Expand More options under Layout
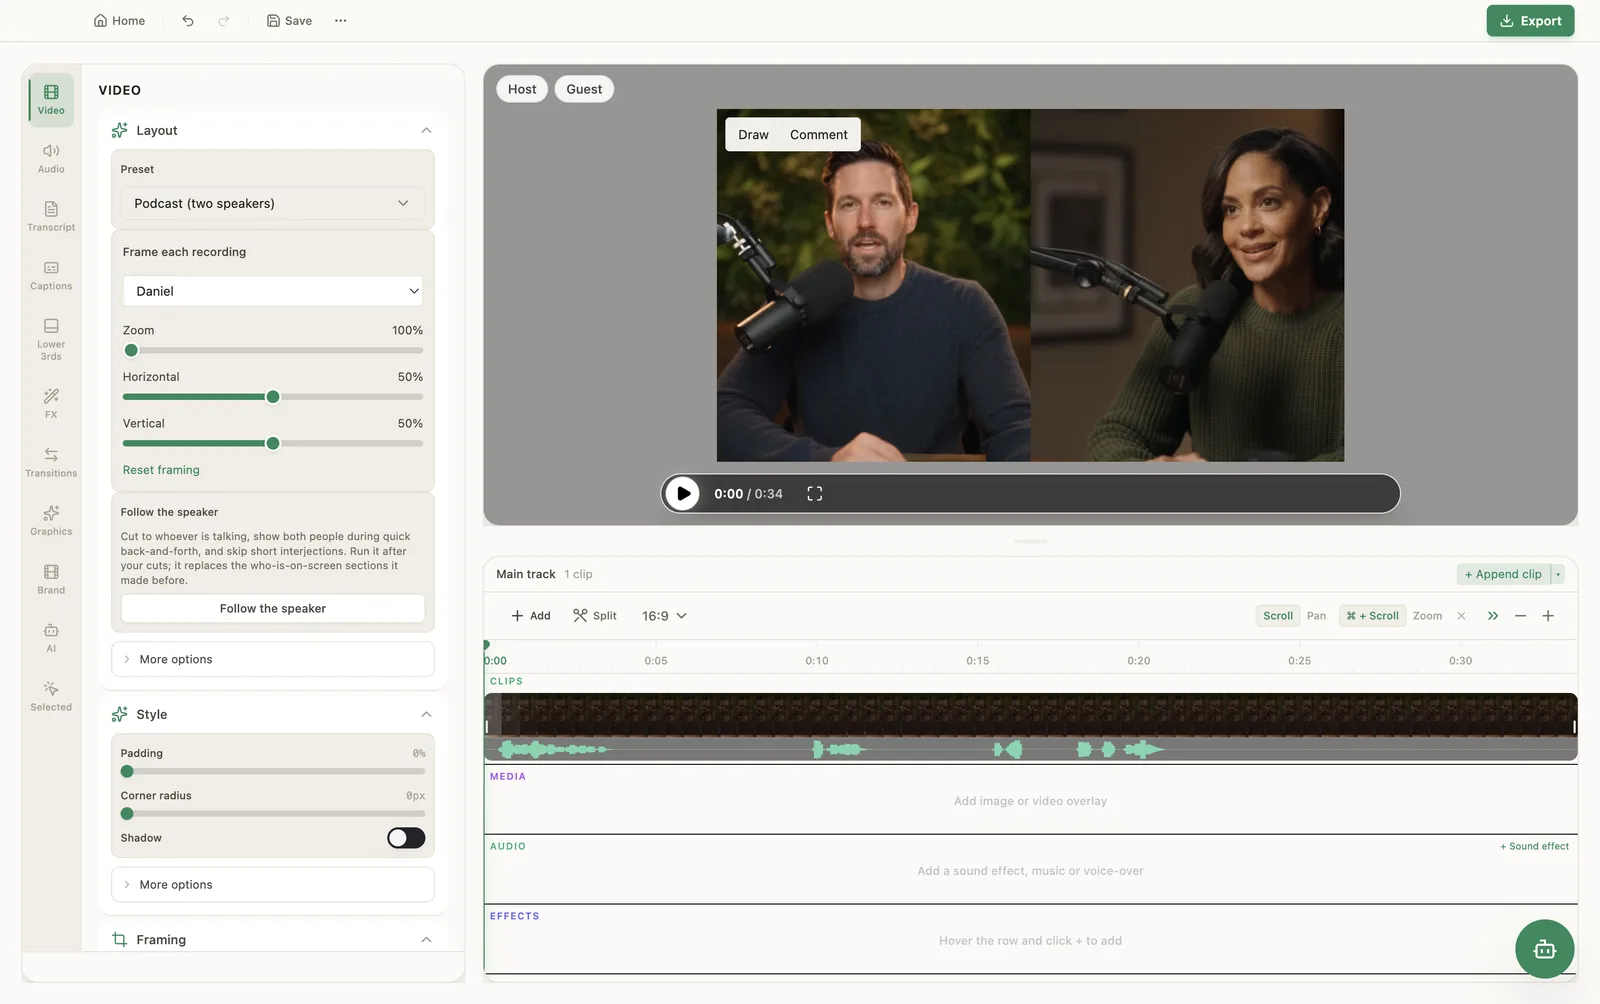The height and width of the screenshot is (1004, 1600). click(x=272, y=659)
